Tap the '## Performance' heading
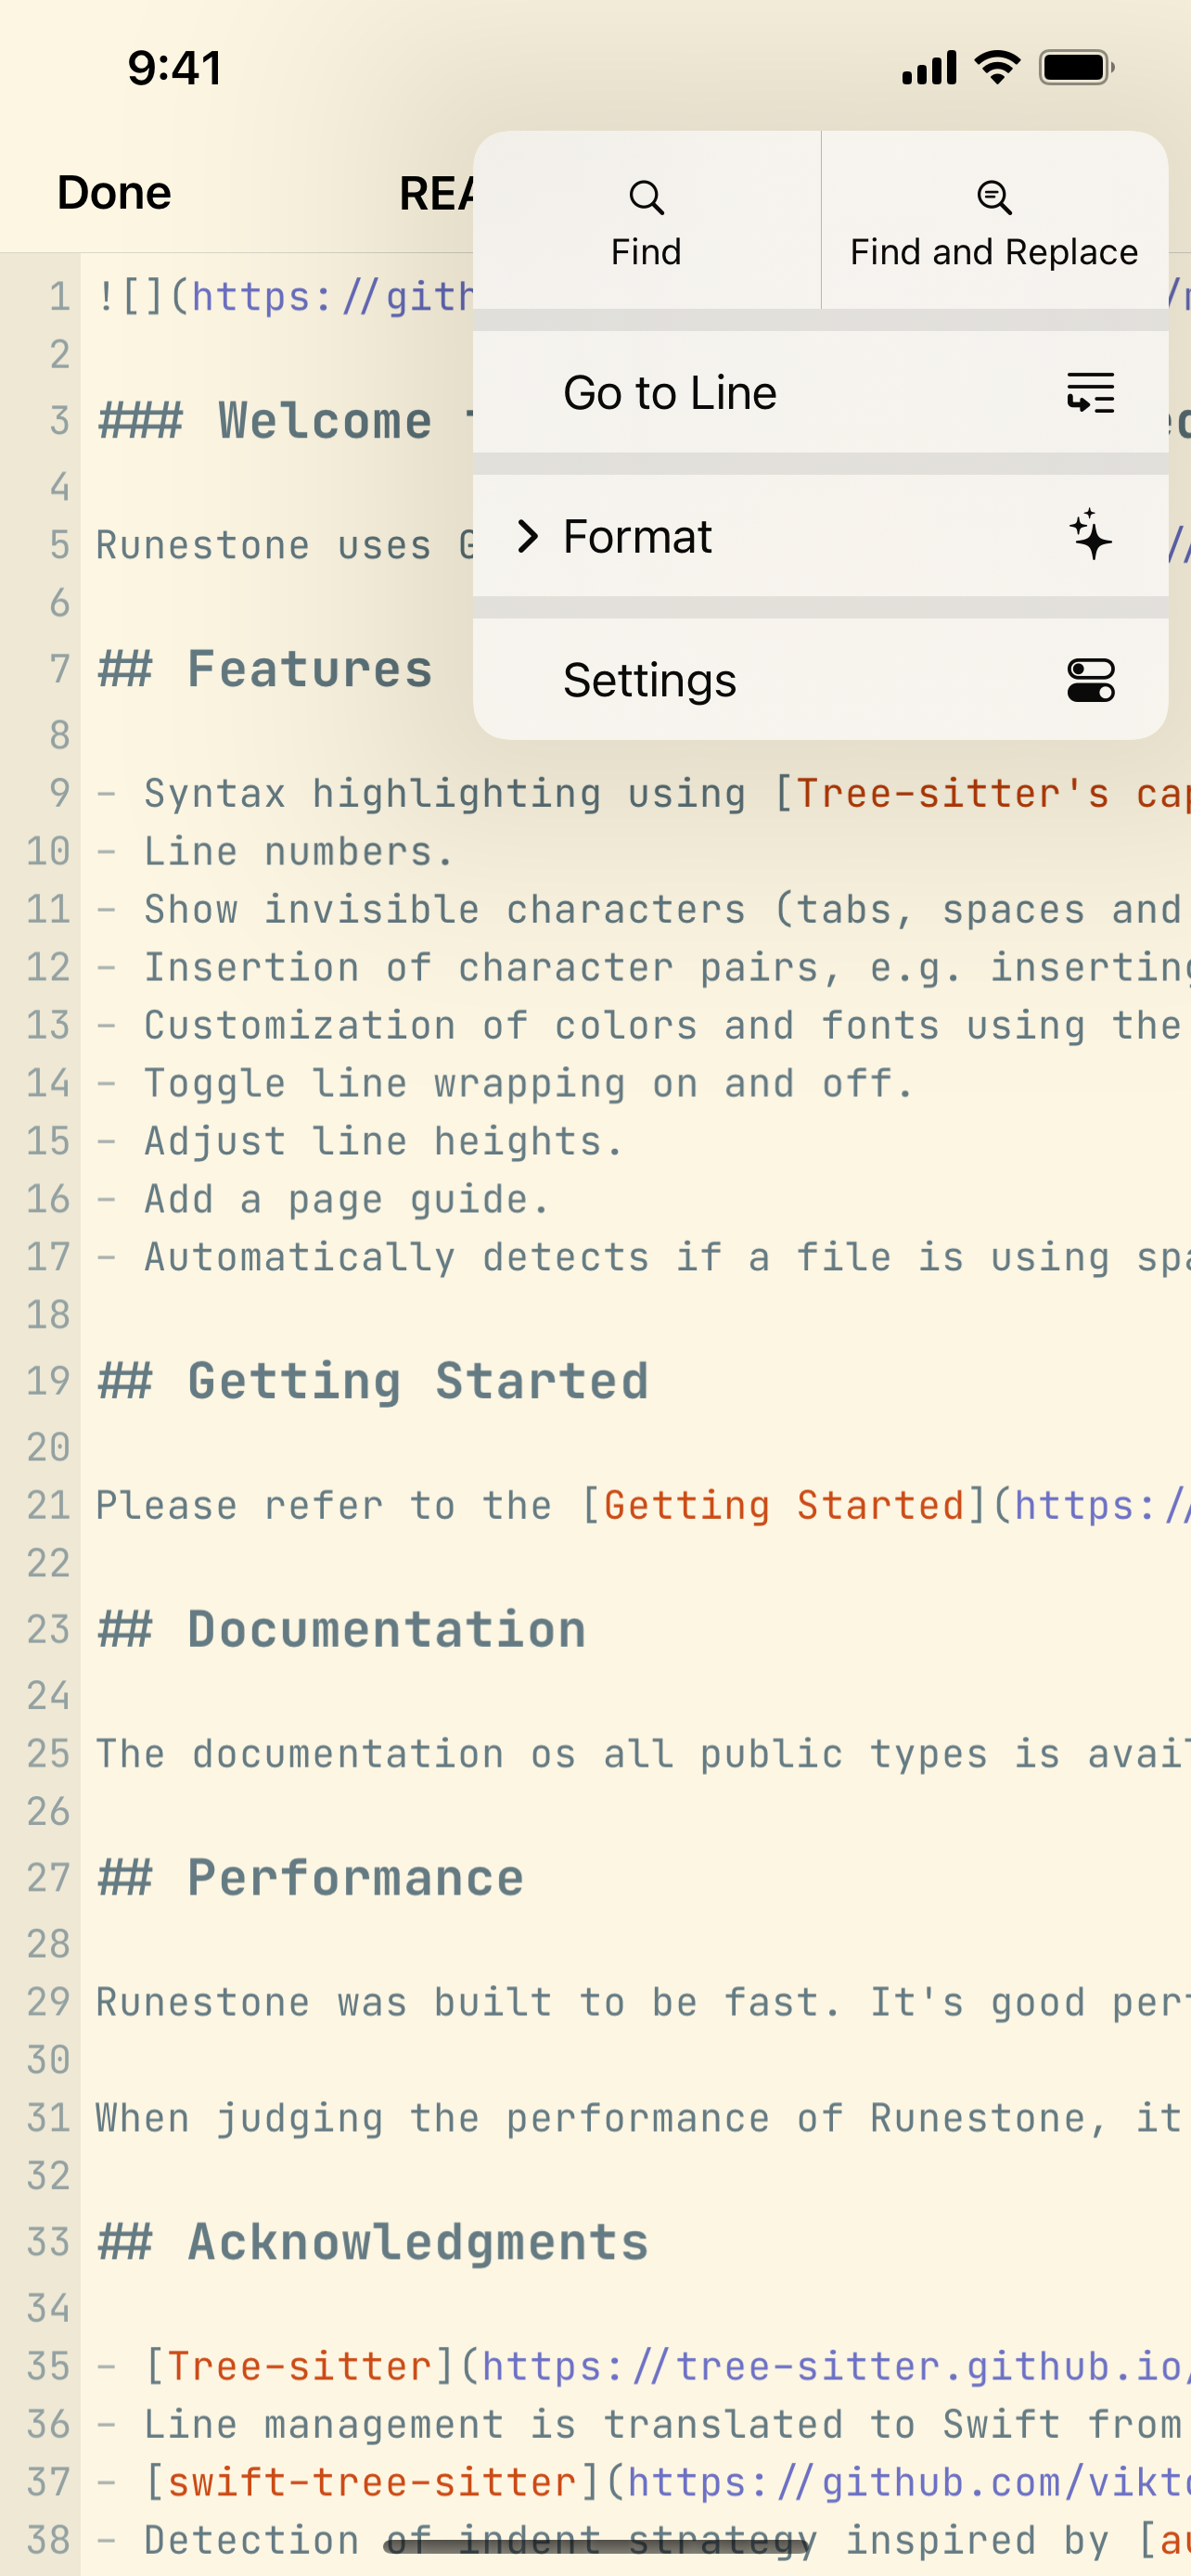This screenshot has height=2576, width=1191. coord(310,1877)
